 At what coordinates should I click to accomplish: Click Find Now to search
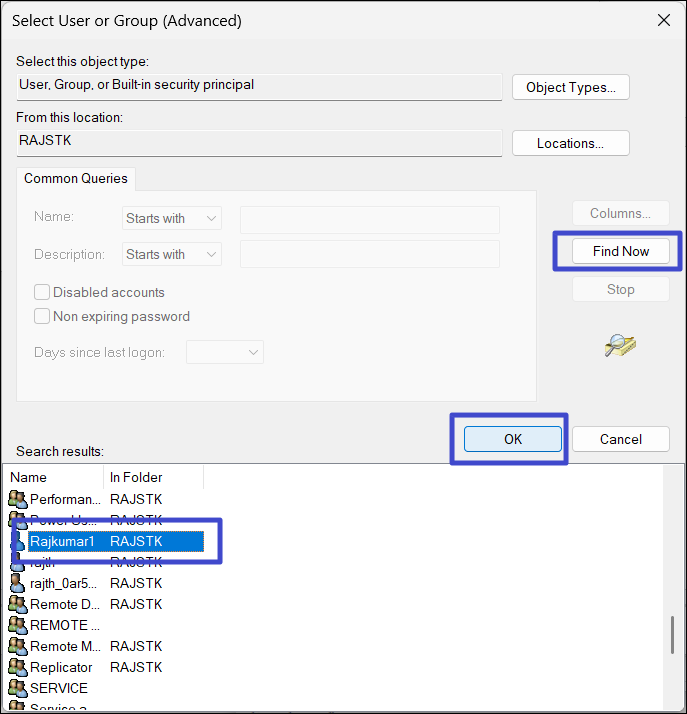pos(621,251)
